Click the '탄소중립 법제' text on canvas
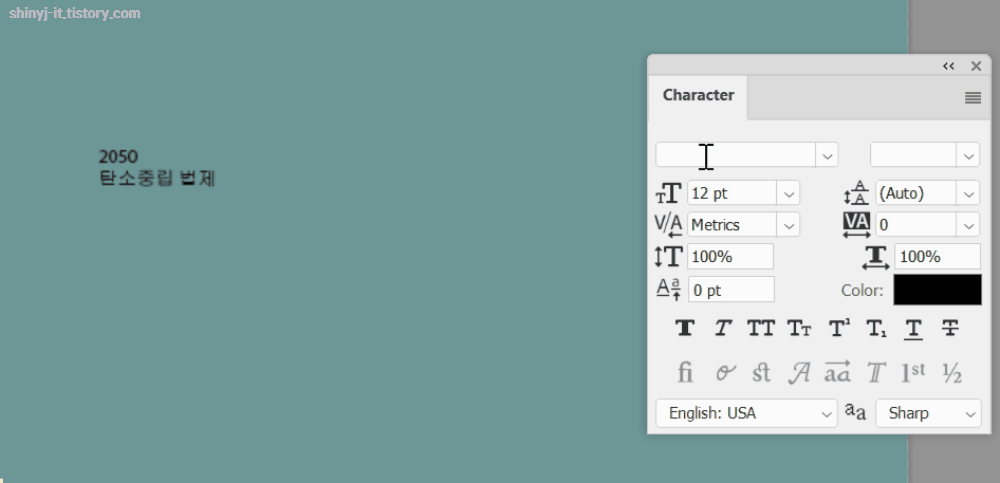Image resolution: width=1000 pixels, height=483 pixels. (x=157, y=178)
